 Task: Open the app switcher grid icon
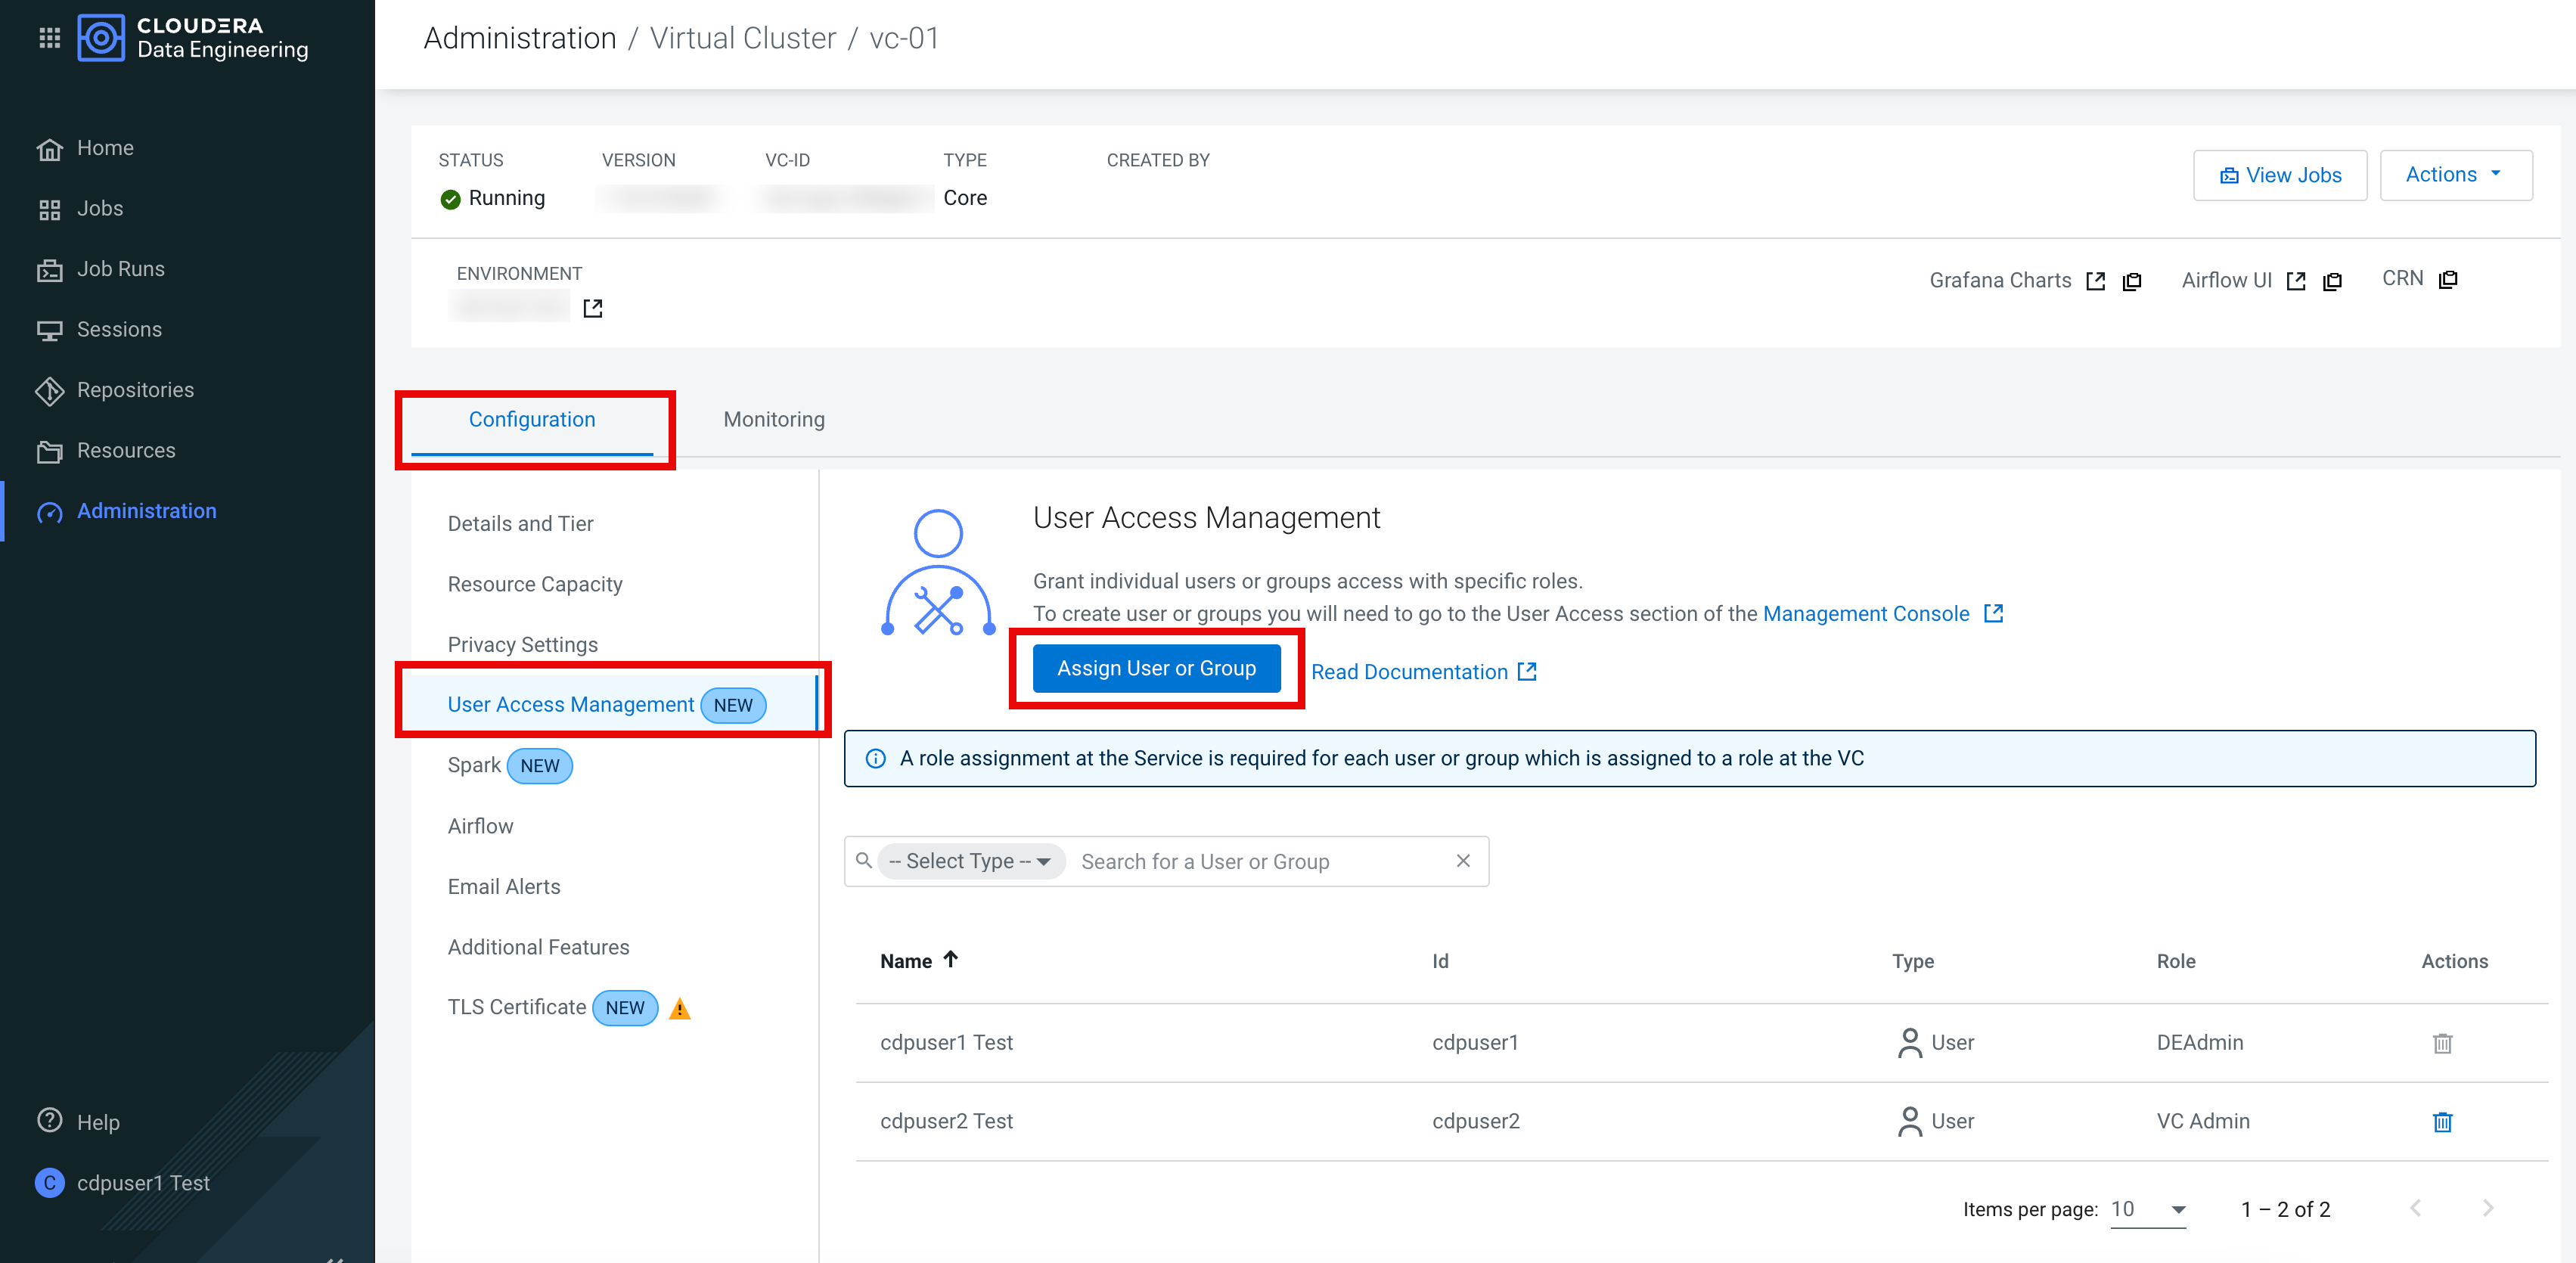coord(49,38)
